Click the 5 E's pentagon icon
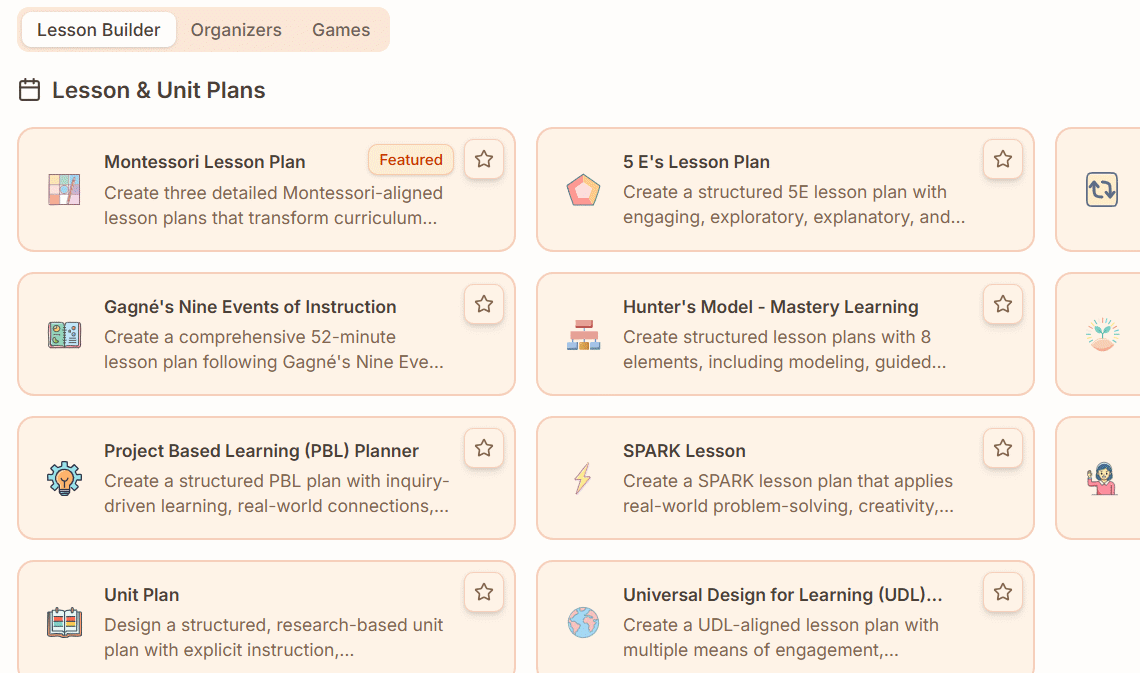 (x=583, y=190)
